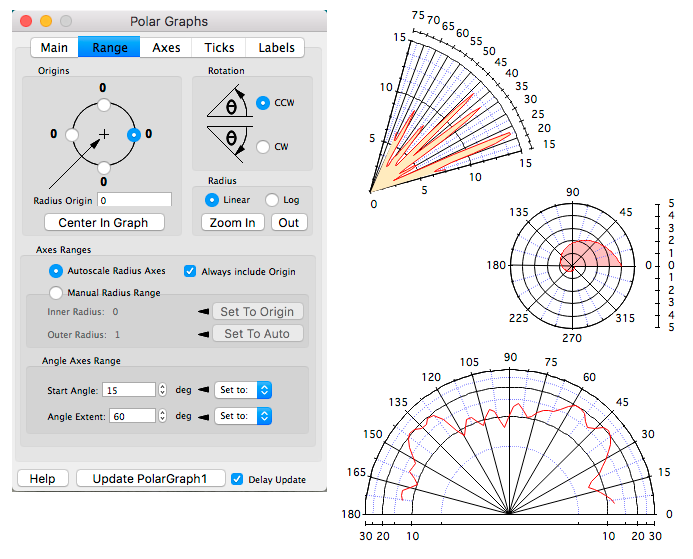Toggle Always include Origin checkbox
This screenshot has height=559, width=693.
coord(190,271)
